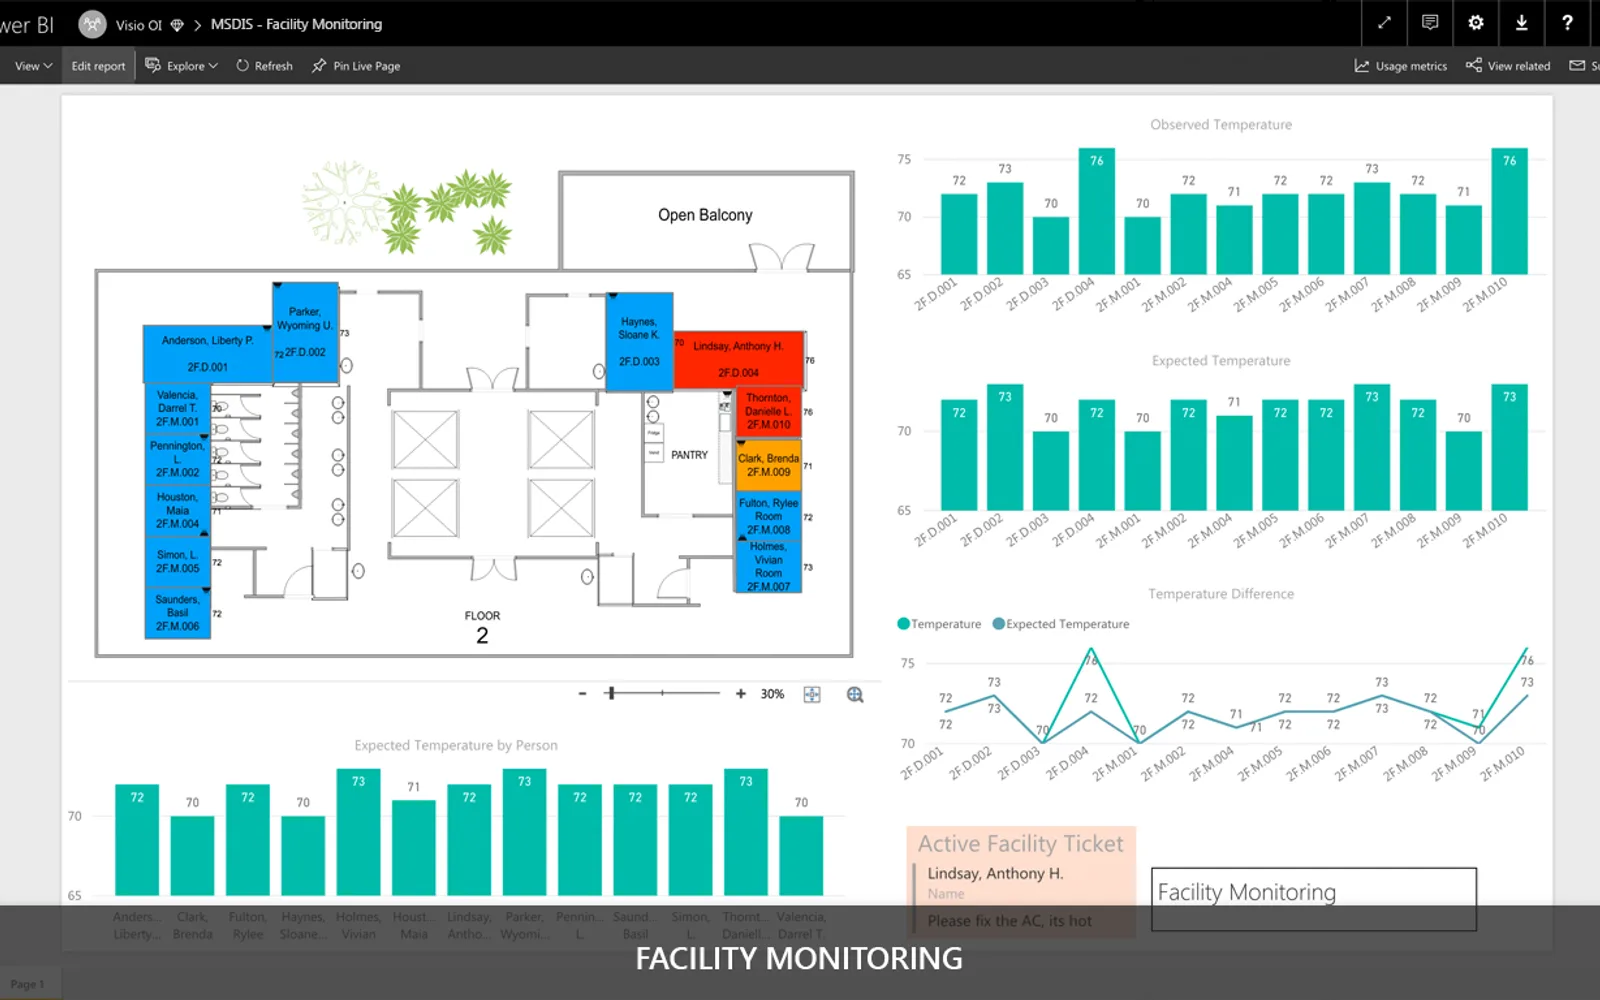The width and height of the screenshot is (1600, 1000).
Task: Click the zoom out minus icon
Action: point(582,694)
